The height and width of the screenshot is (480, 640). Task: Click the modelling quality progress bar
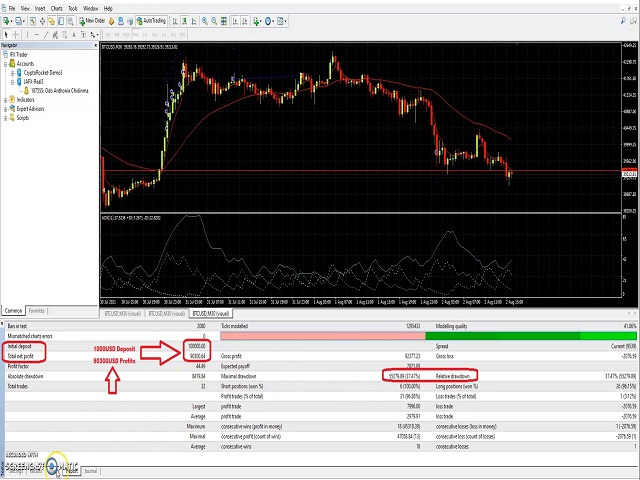tap(428, 336)
